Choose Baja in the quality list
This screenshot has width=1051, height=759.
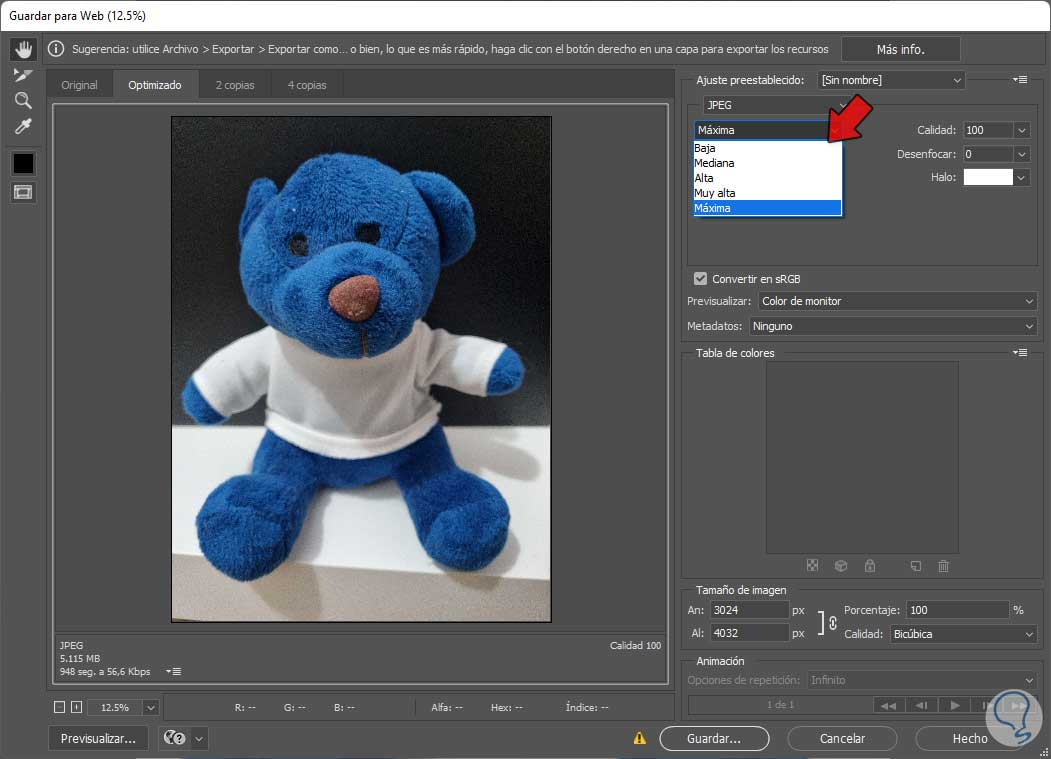(767, 148)
